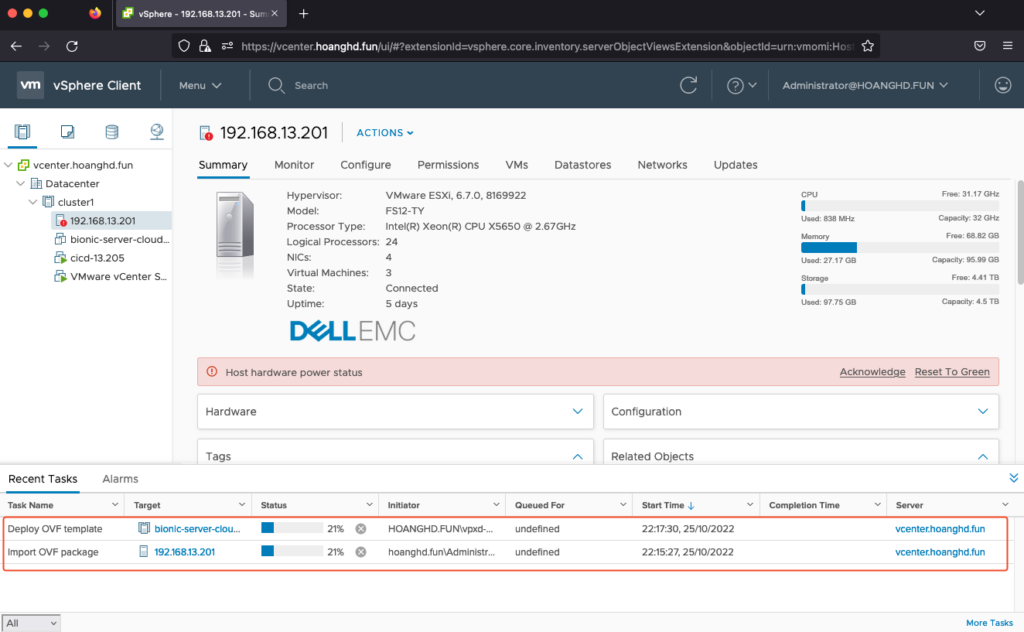Select bionic-server-cloud... in inventory tree
The width and height of the screenshot is (1024, 632).
[120, 240]
